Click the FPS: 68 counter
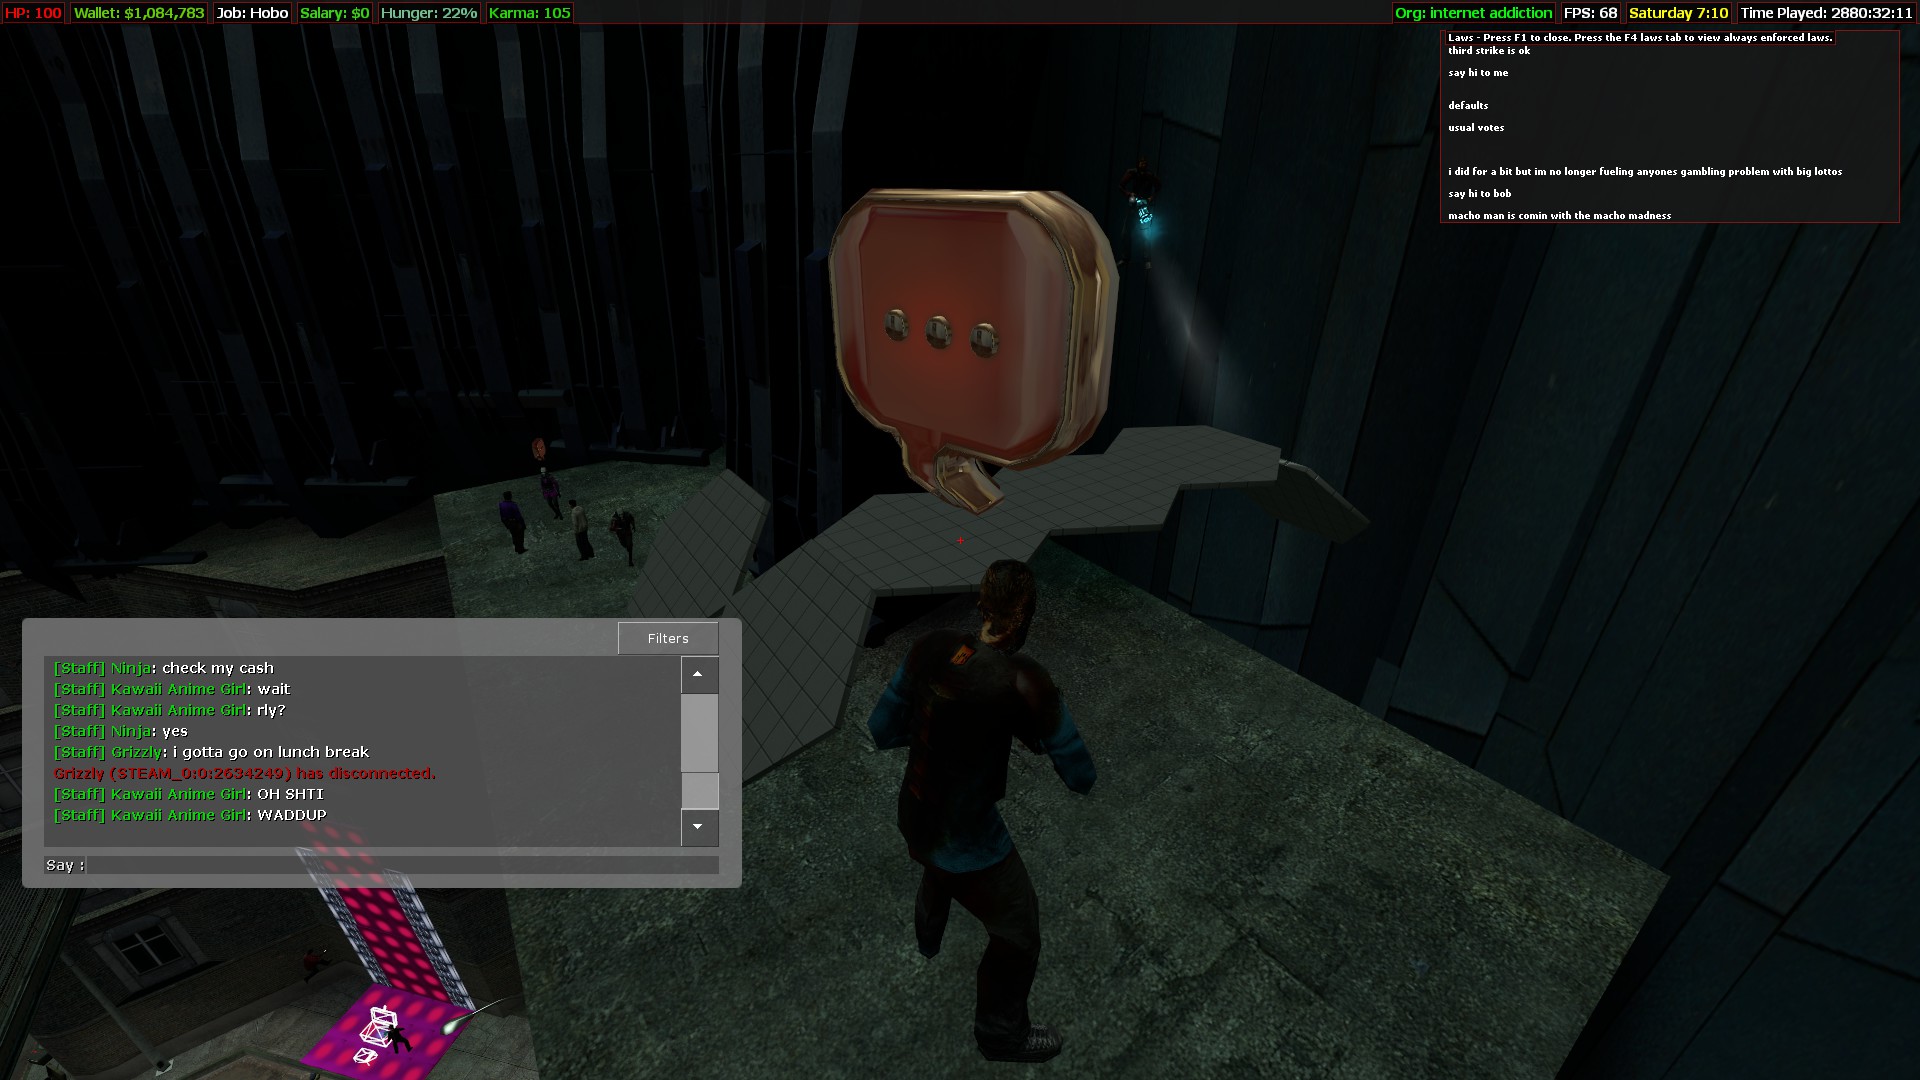The width and height of the screenshot is (1920, 1080). [x=1590, y=13]
